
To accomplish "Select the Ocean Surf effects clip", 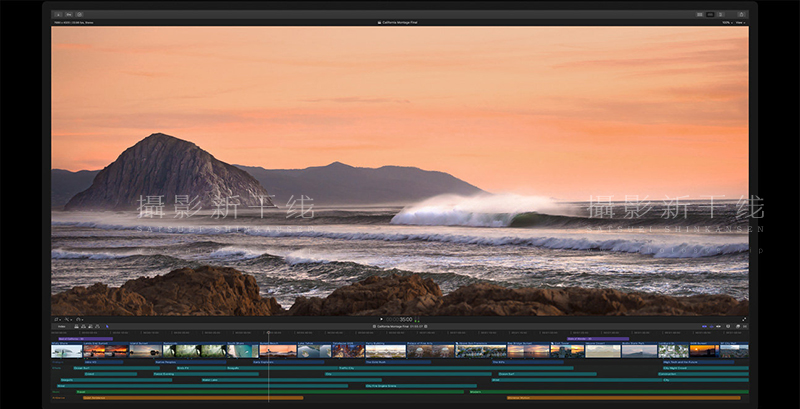I will pos(116,368).
